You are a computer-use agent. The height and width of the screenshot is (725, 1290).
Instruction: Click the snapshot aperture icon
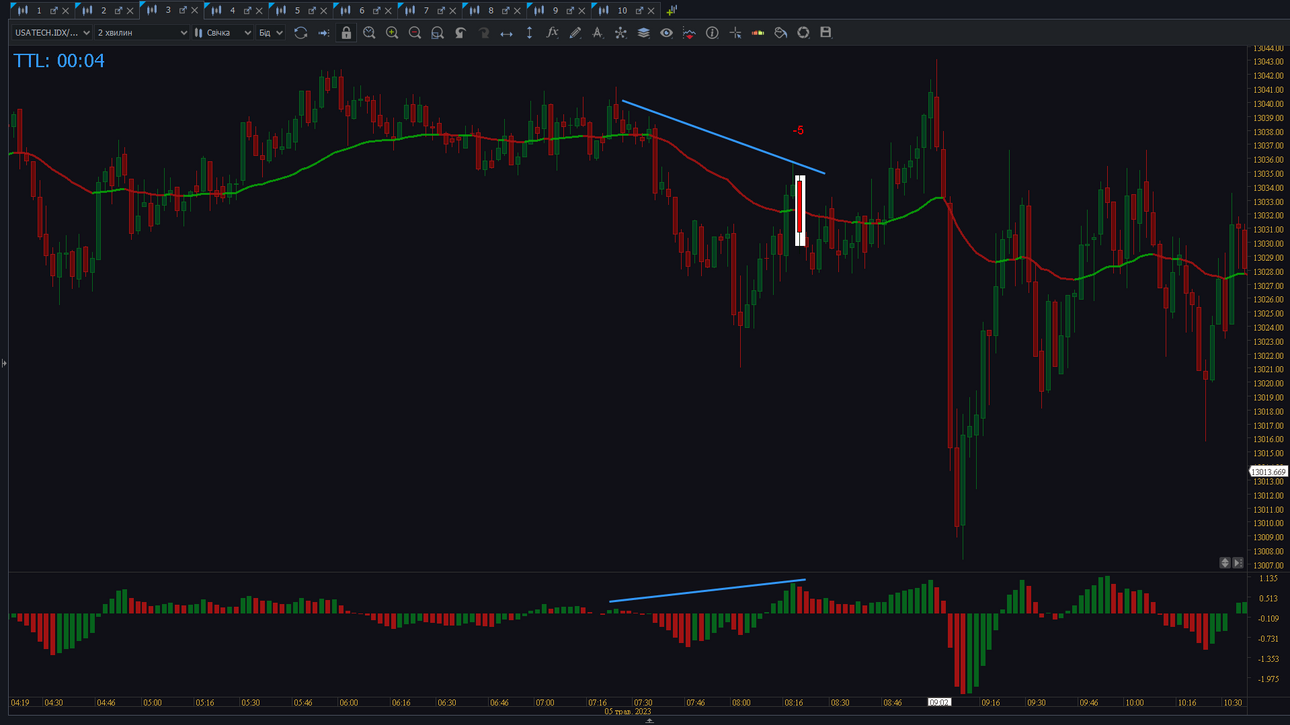[x=803, y=33]
